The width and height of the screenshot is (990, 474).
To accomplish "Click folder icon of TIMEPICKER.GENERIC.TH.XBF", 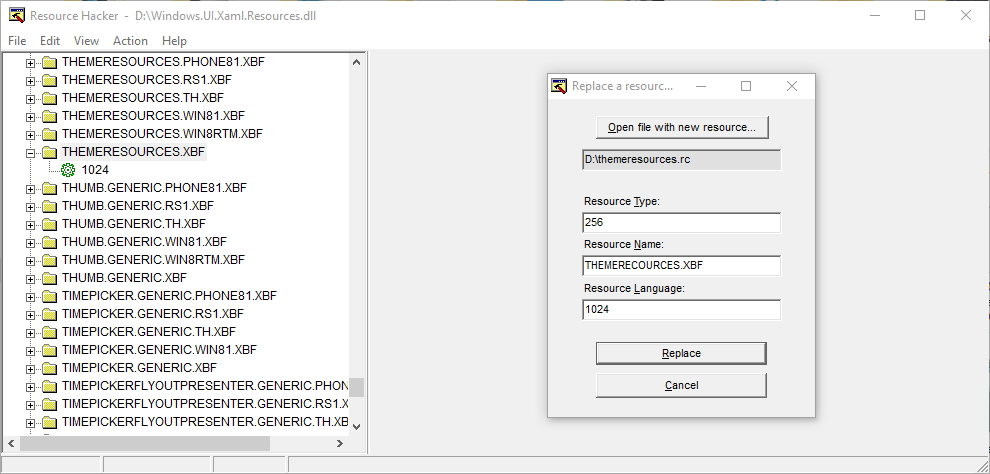I will [x=49, y=332].
